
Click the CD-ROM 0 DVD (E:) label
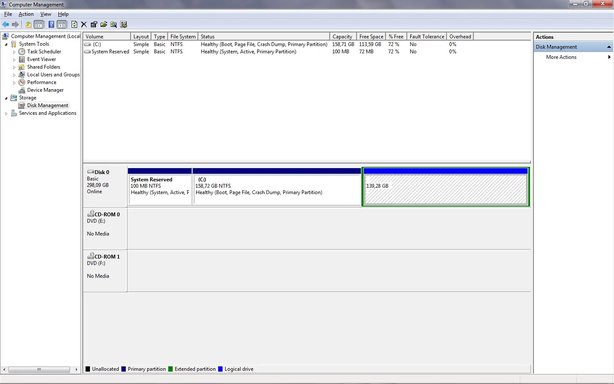pyautogui.click(x=105, y=229)
